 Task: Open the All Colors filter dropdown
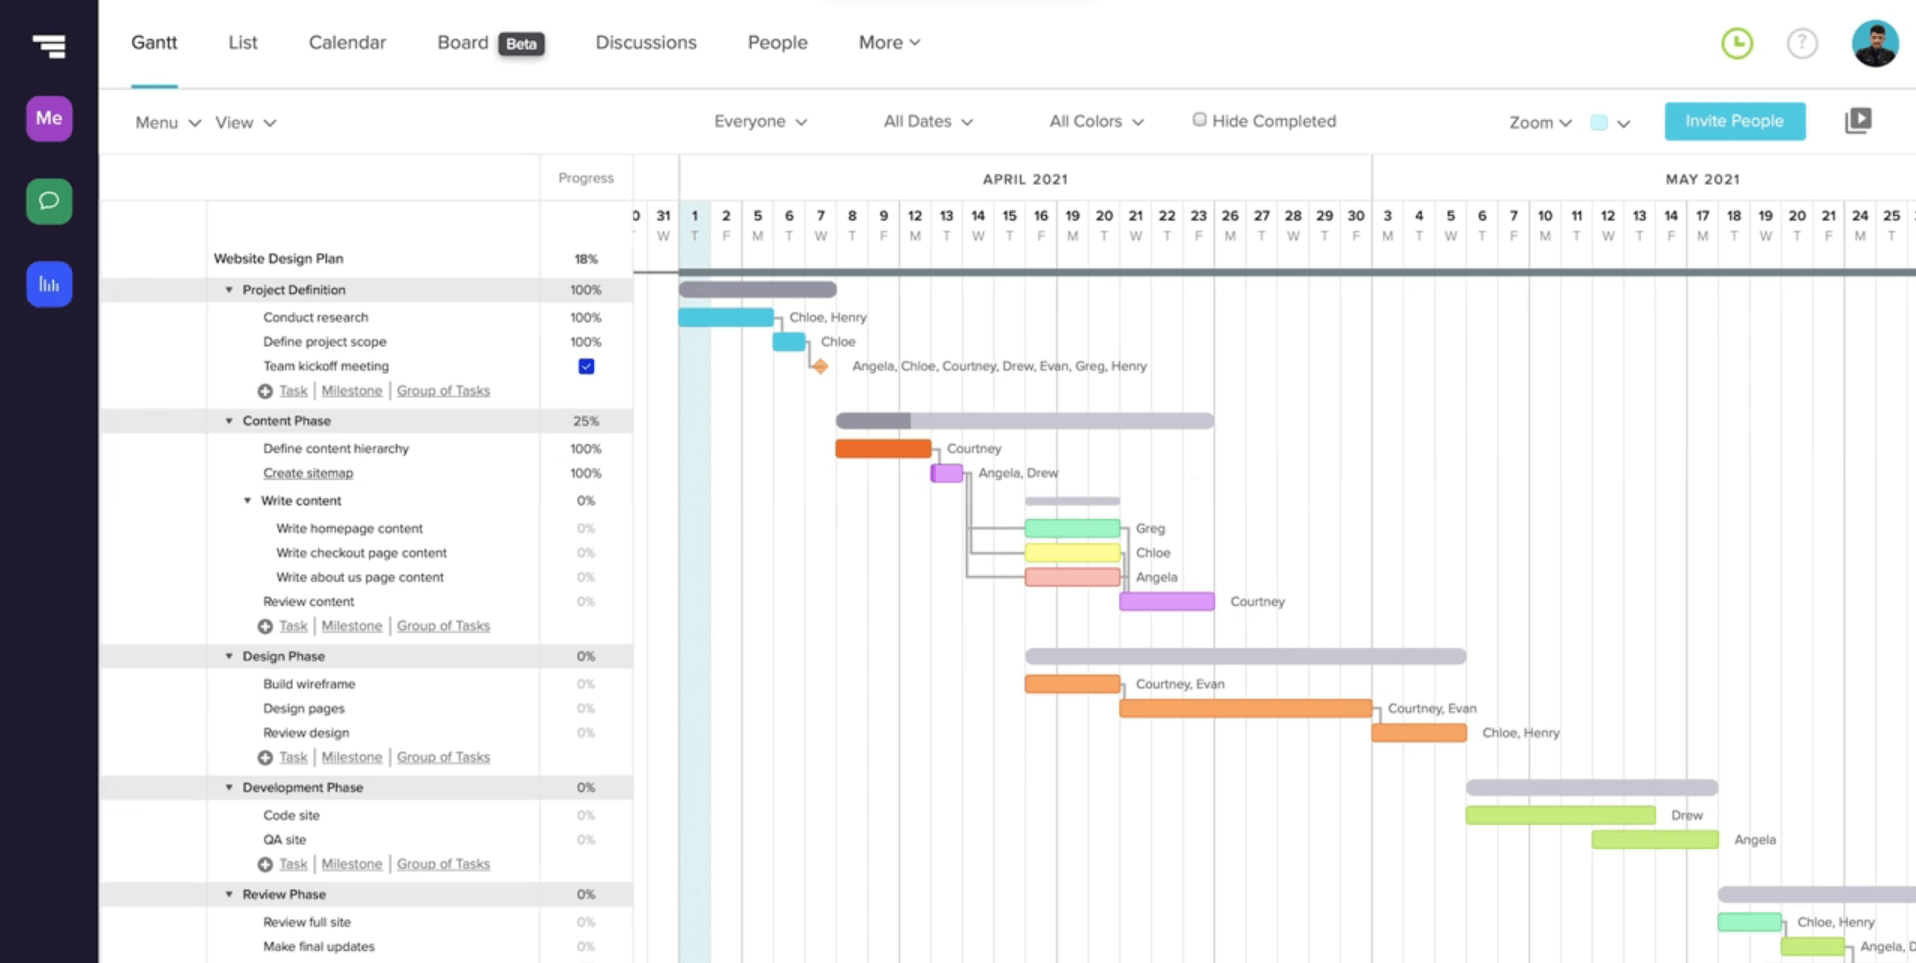pos(1095,121)
